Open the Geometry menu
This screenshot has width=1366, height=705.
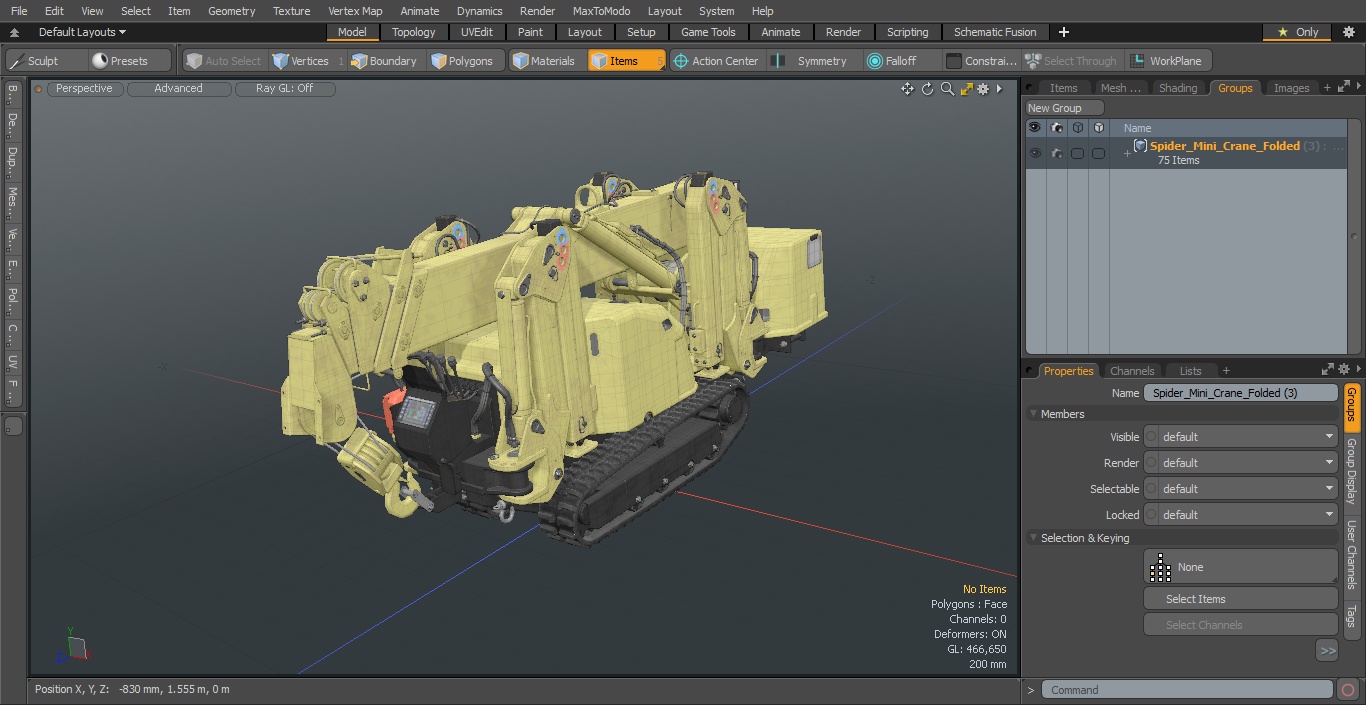(x=231, y=11)
